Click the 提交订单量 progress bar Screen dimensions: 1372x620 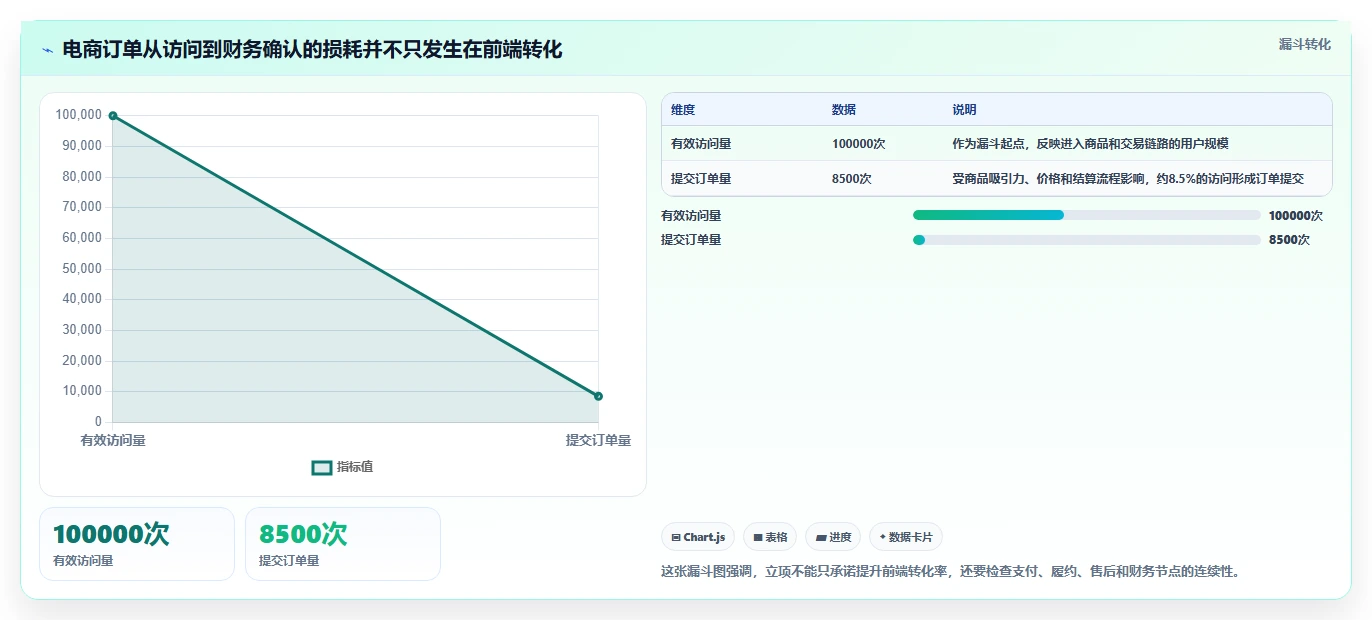coord(1086,240)
